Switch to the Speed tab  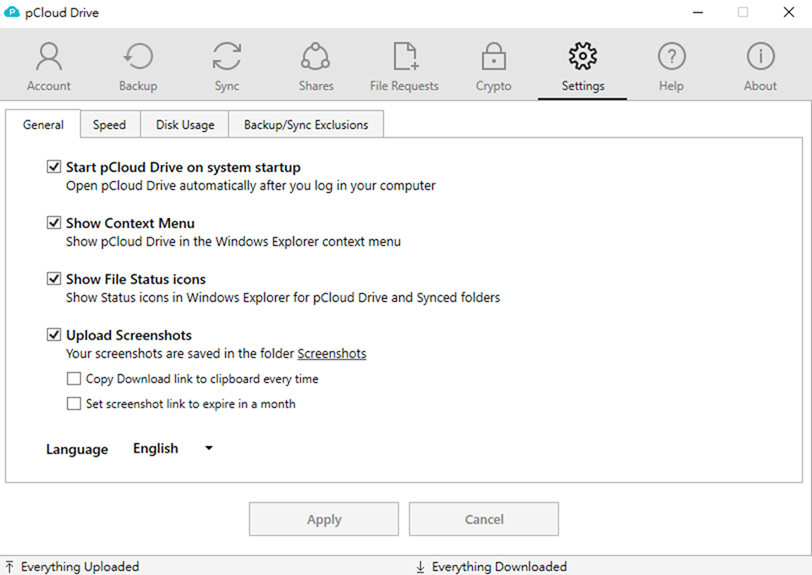pyautogui.click(x=109, y=125)
